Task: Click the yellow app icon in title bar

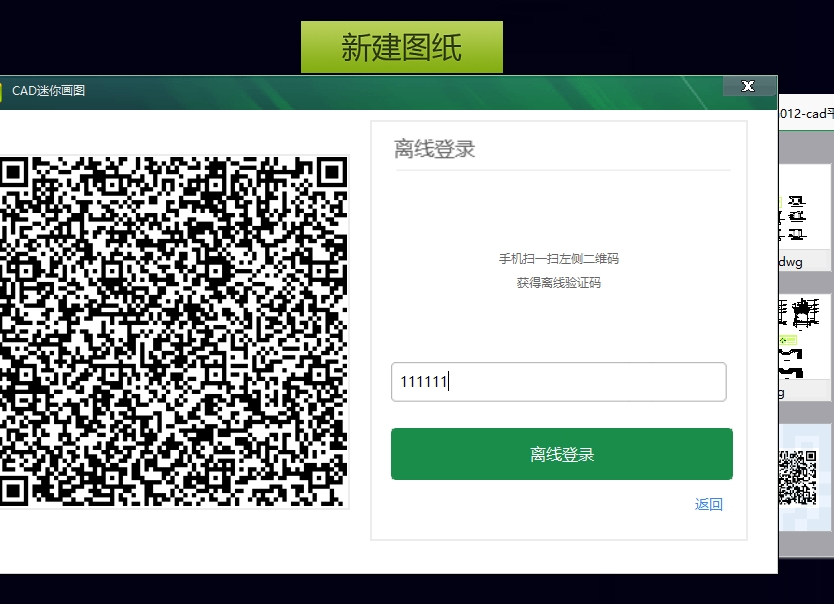Action: pos(1,91)
